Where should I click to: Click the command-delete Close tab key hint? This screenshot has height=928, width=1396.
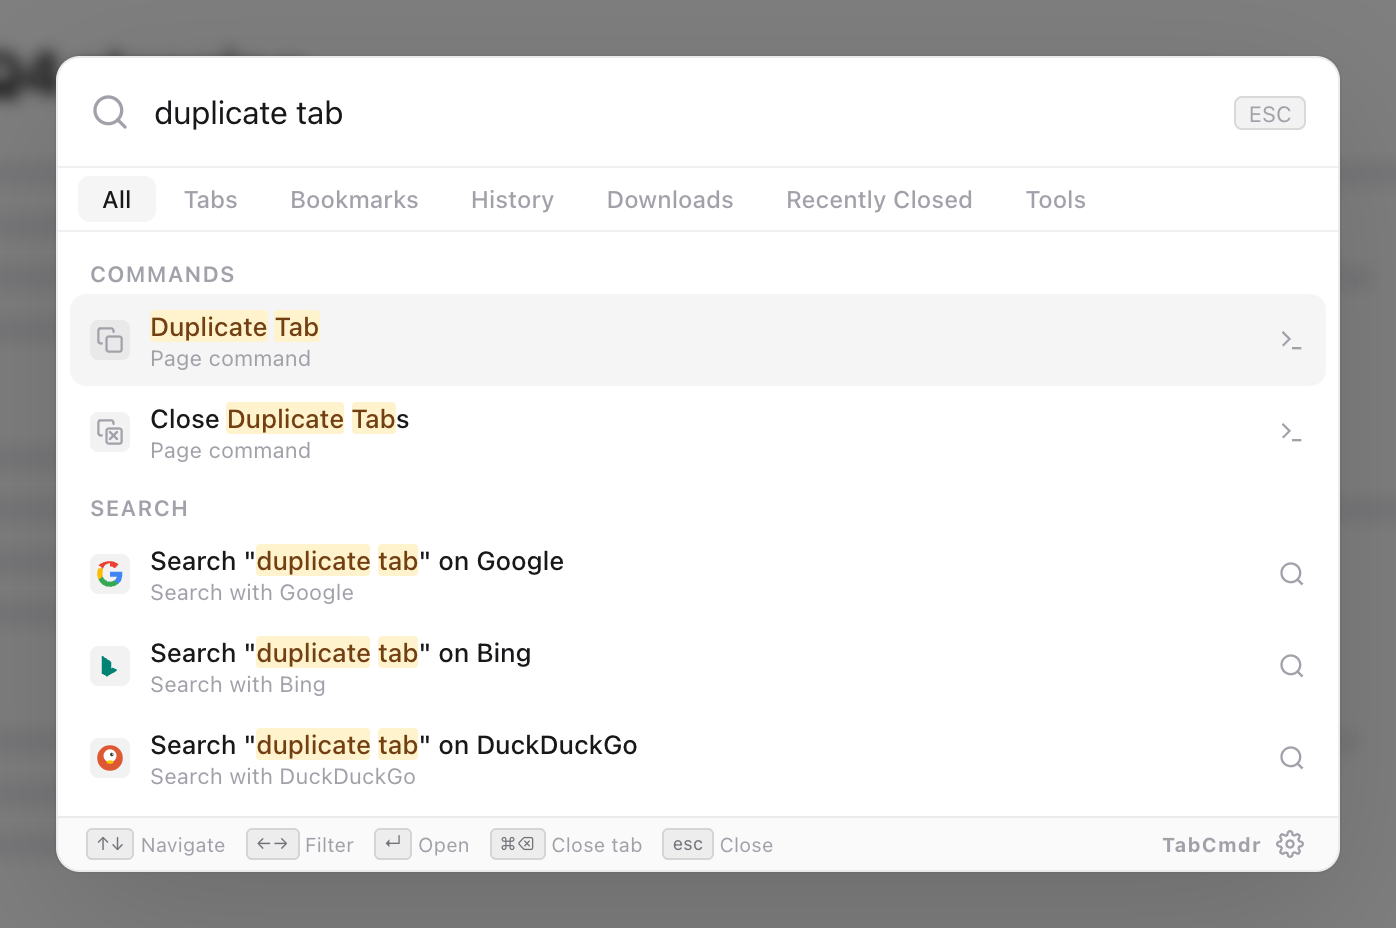[x=518, y=844]
